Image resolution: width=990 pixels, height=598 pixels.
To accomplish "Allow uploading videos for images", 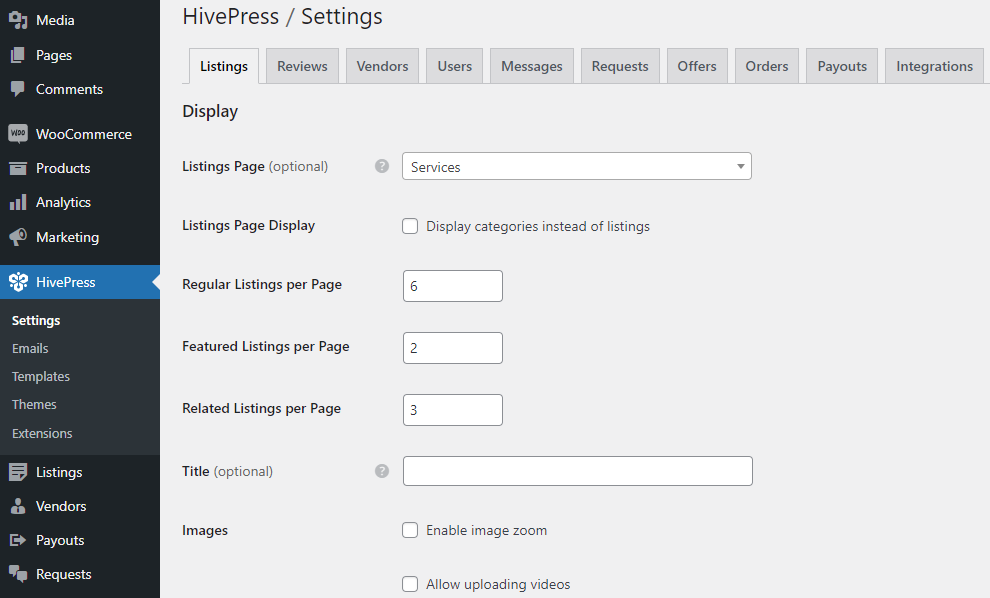I will tap(410, 584).
